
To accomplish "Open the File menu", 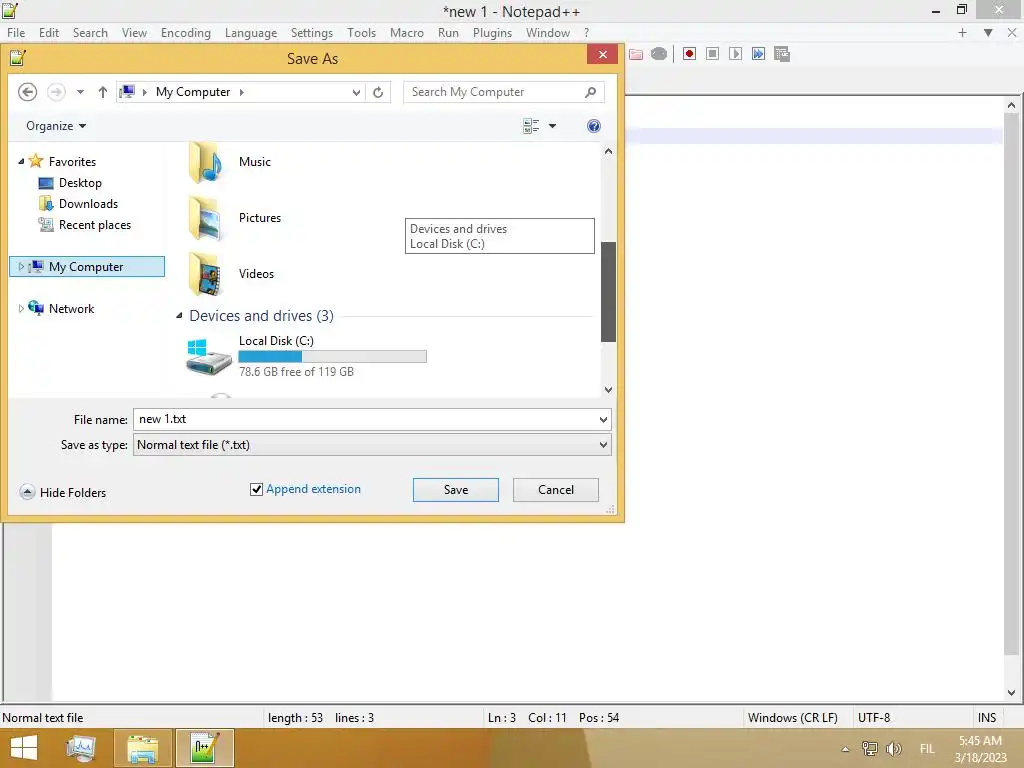I will 16,33.
